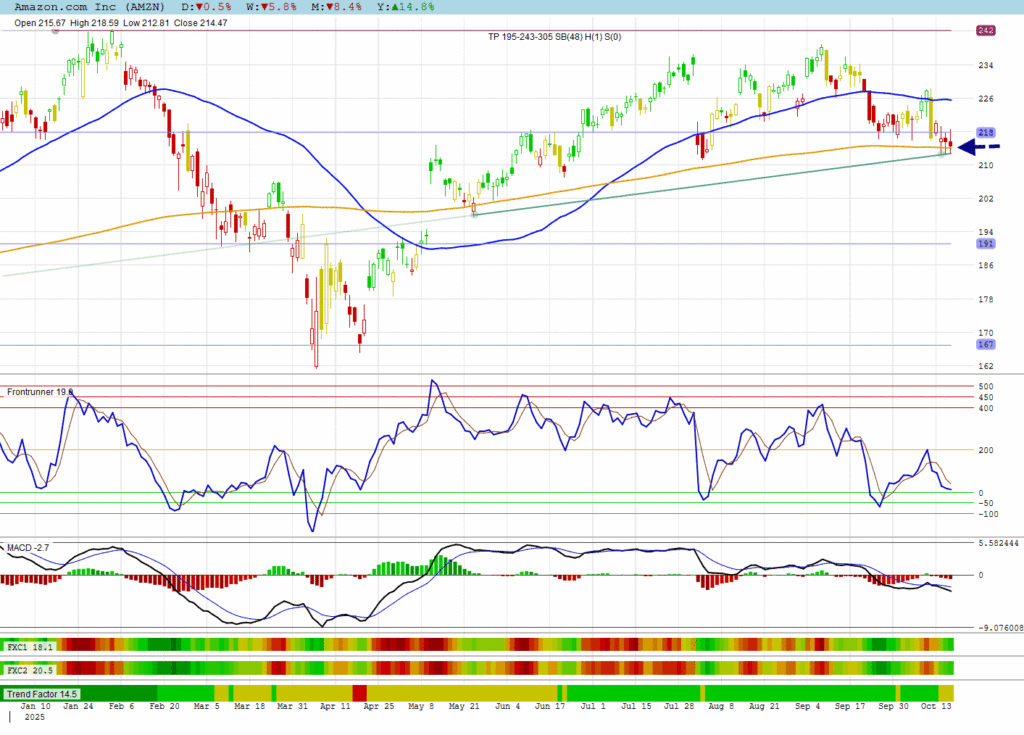Click the 218 price level tag
This screenshot has height=735, width=1024.
(x=985, y=132)
